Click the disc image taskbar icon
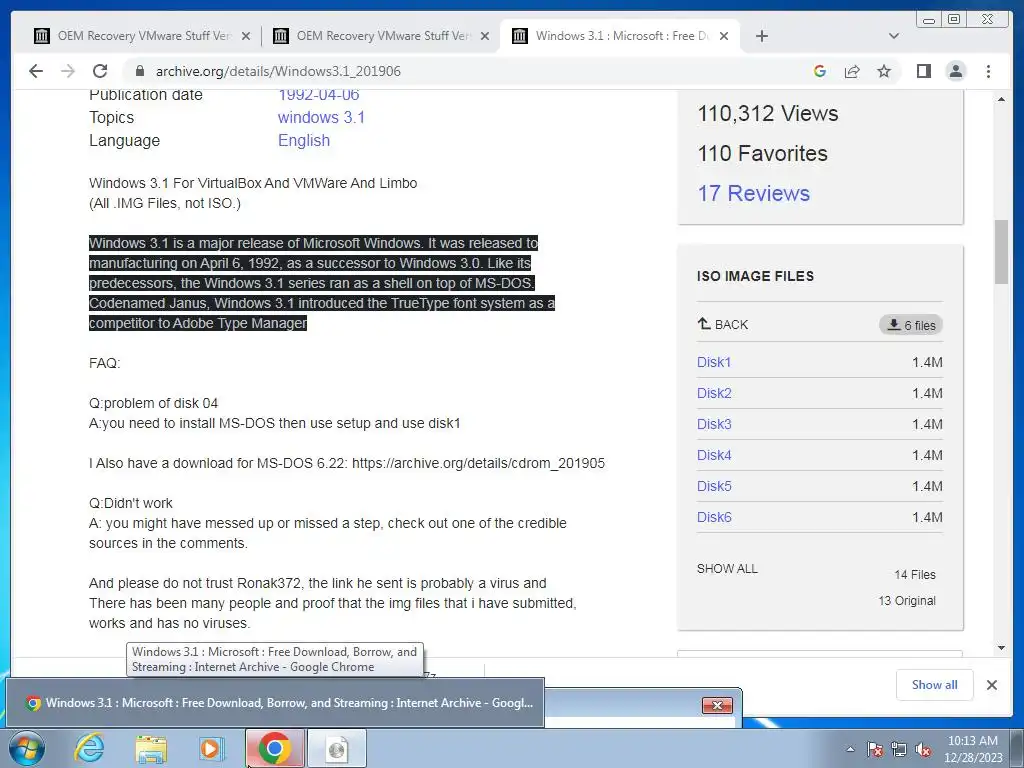The width and height of the screenshot is (1024, 768). [336, 748]
